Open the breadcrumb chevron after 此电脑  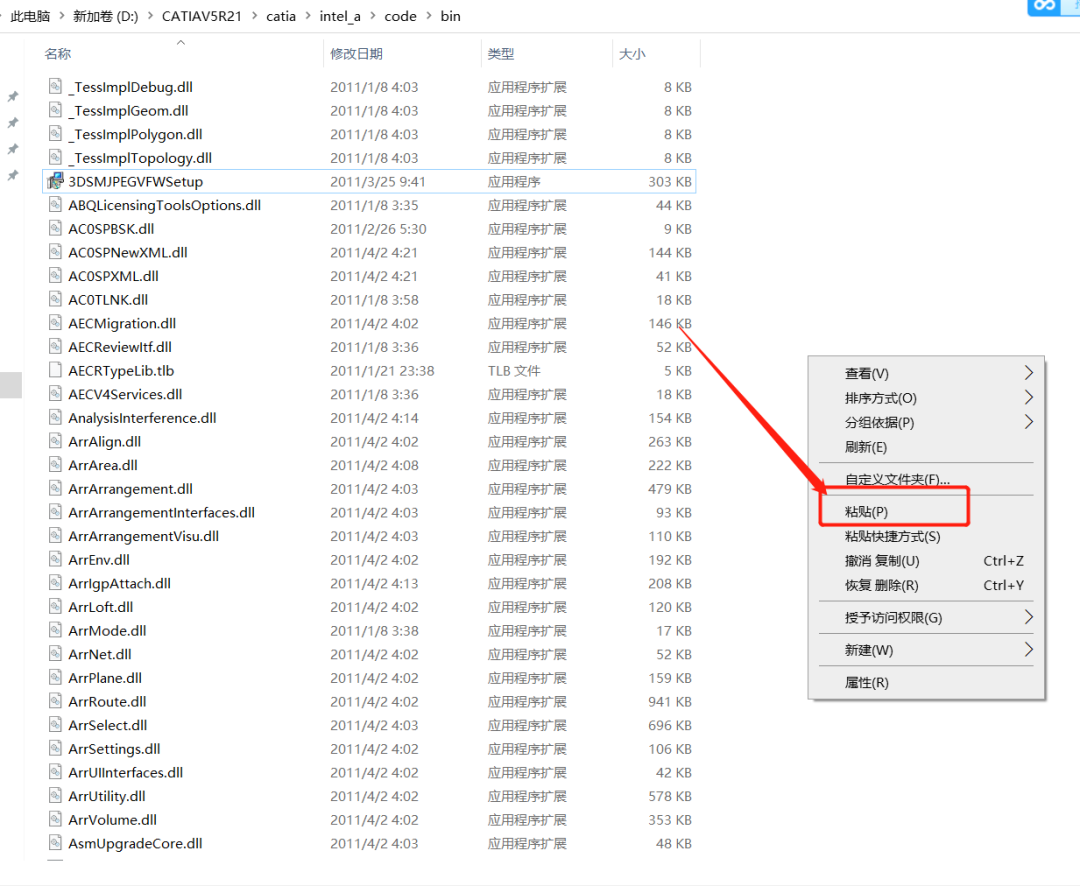62,16
